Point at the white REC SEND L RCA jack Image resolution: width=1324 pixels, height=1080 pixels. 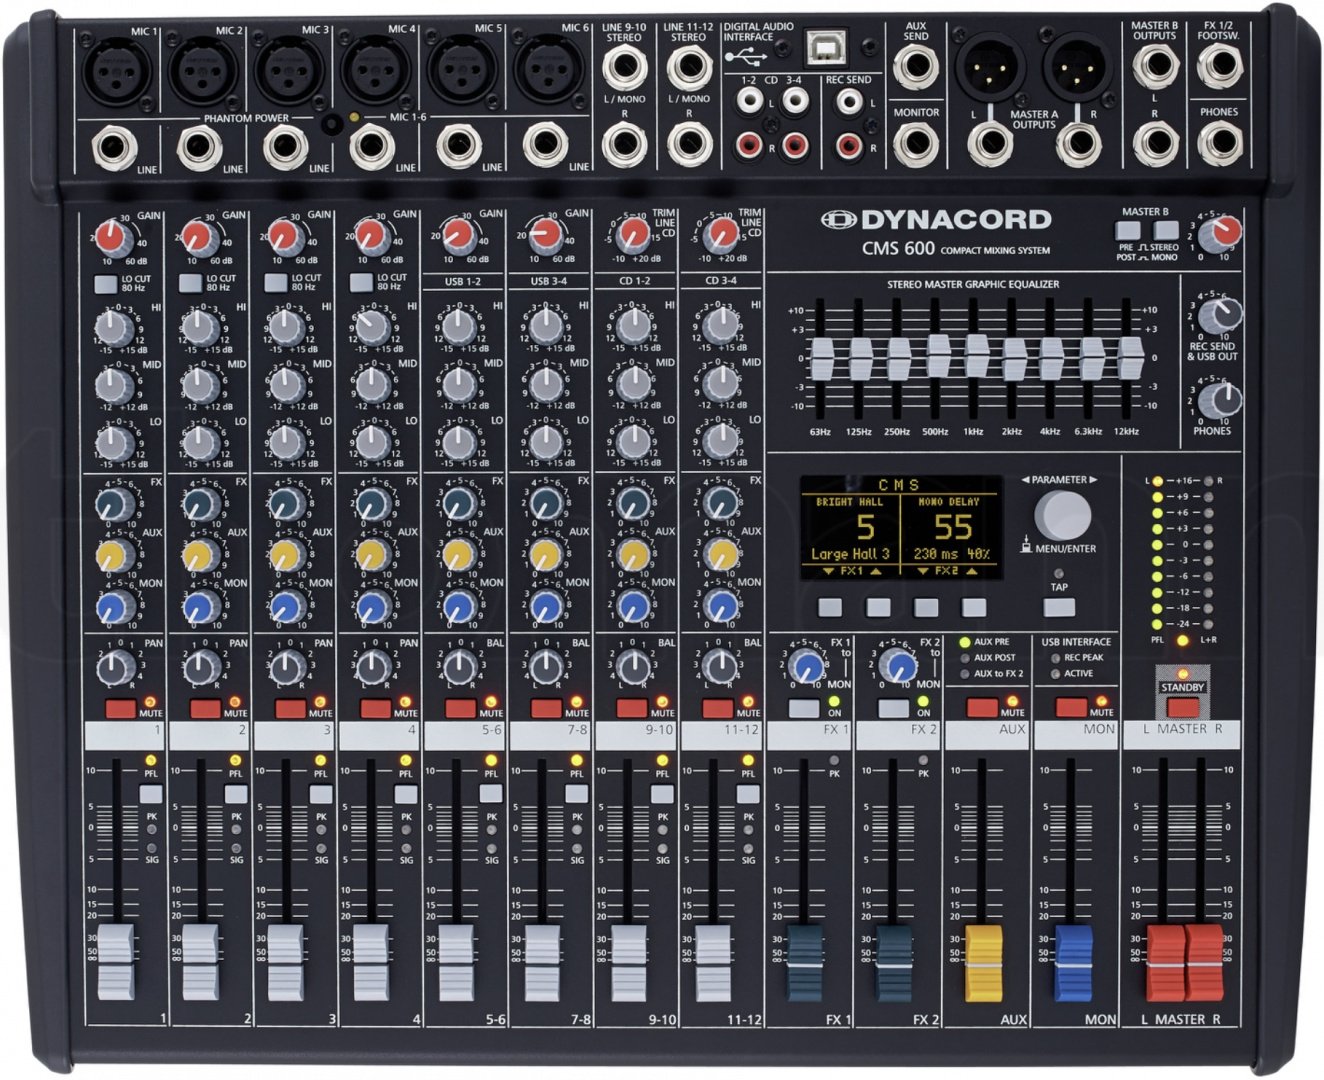click(850, 101)
